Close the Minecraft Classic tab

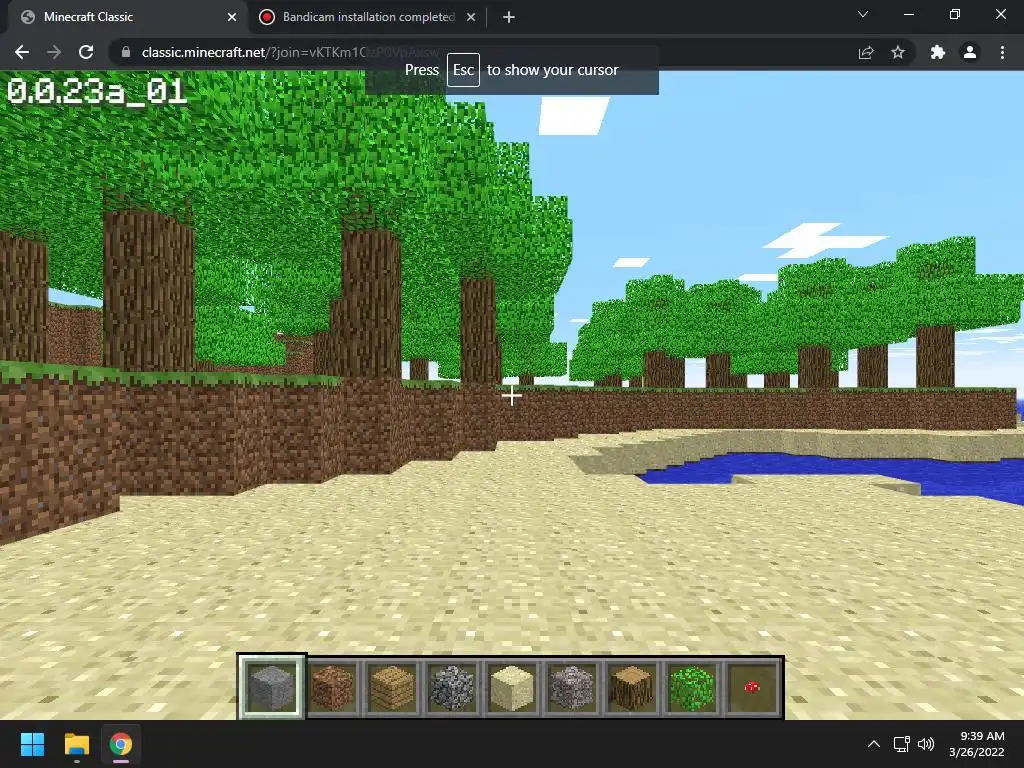(x=232, y=17)
